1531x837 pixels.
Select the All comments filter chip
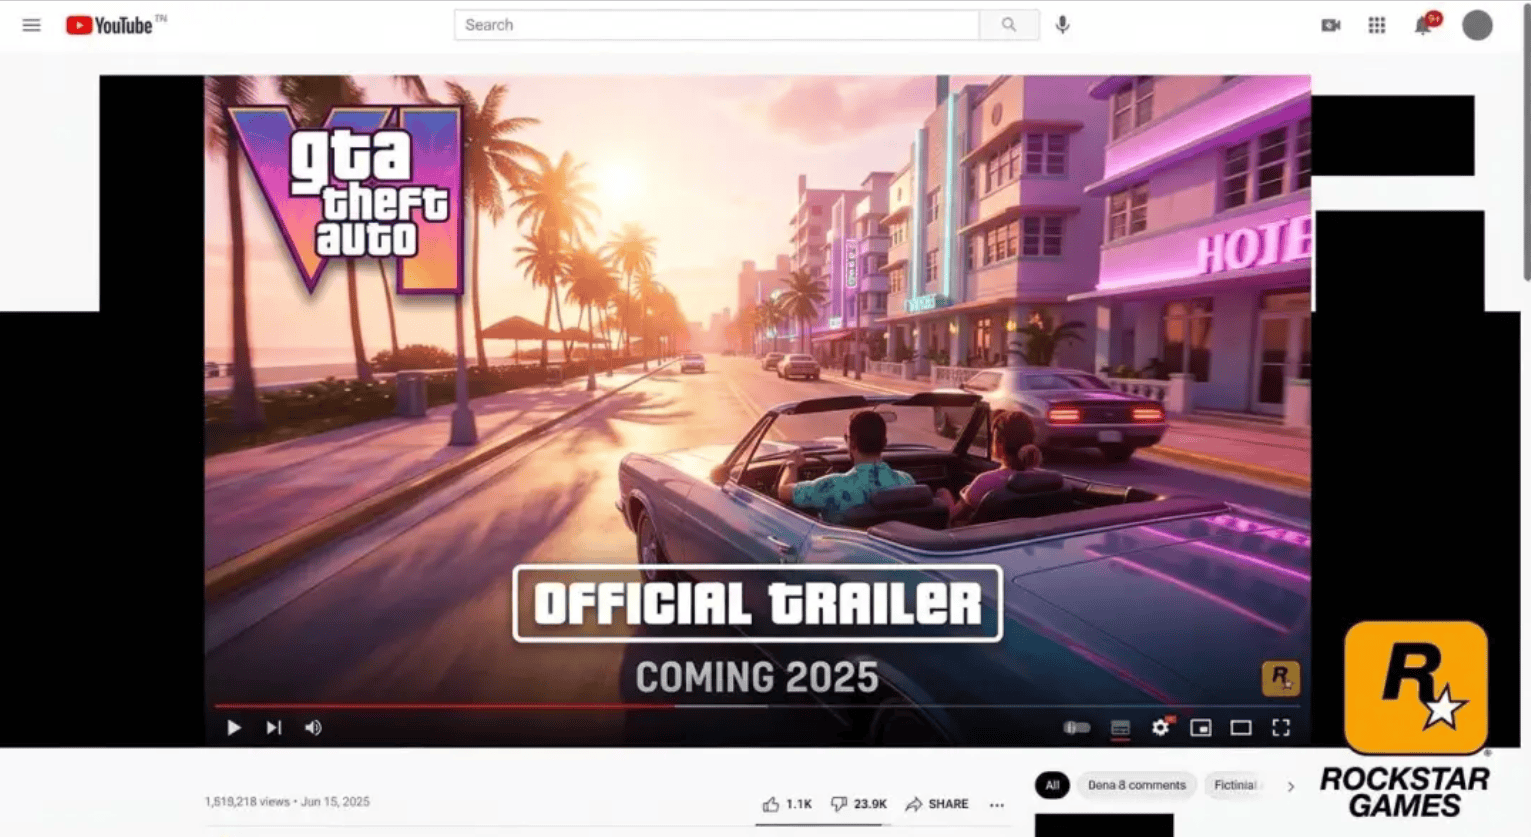(1051, 786)
